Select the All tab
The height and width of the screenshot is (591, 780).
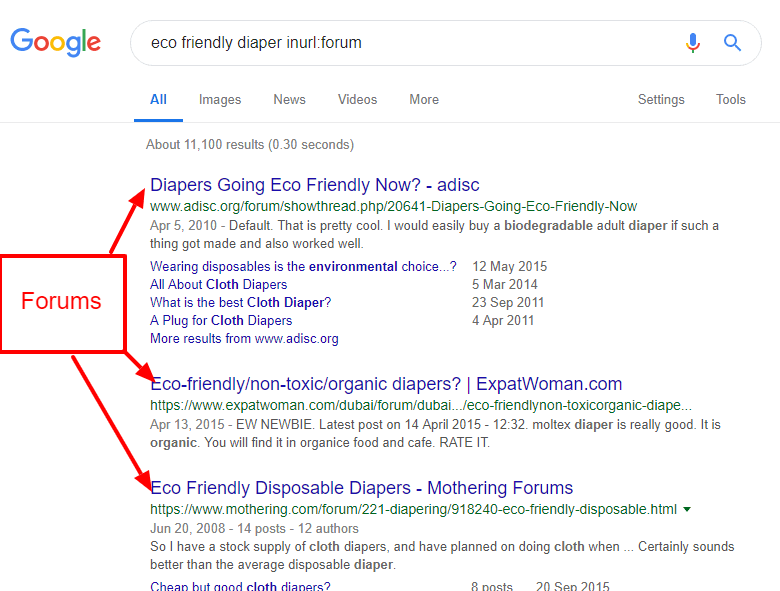click(158, 99)
